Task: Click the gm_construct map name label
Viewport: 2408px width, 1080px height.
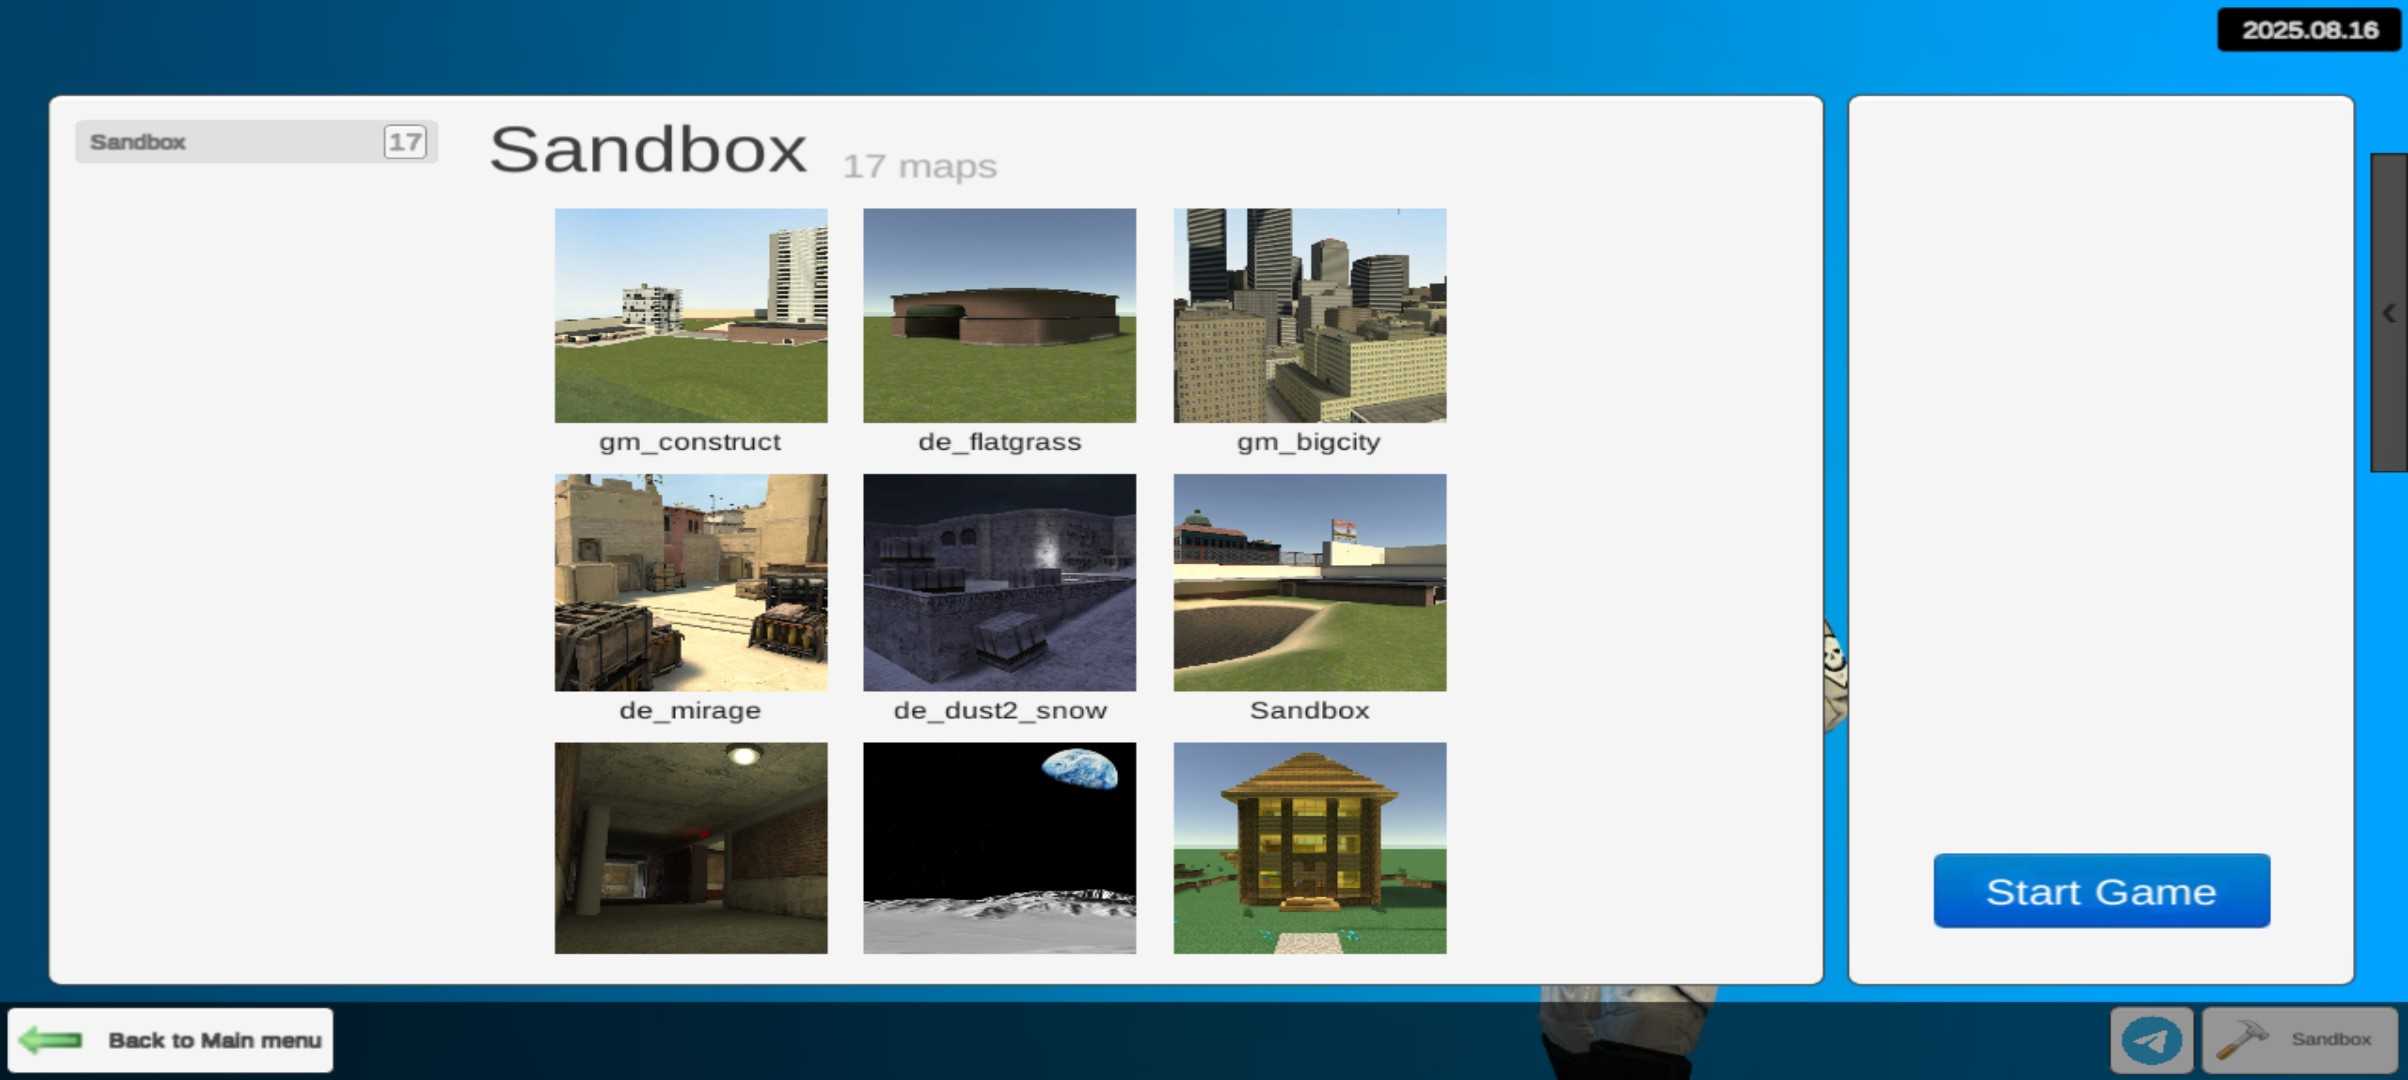Action: click(690, 442)
